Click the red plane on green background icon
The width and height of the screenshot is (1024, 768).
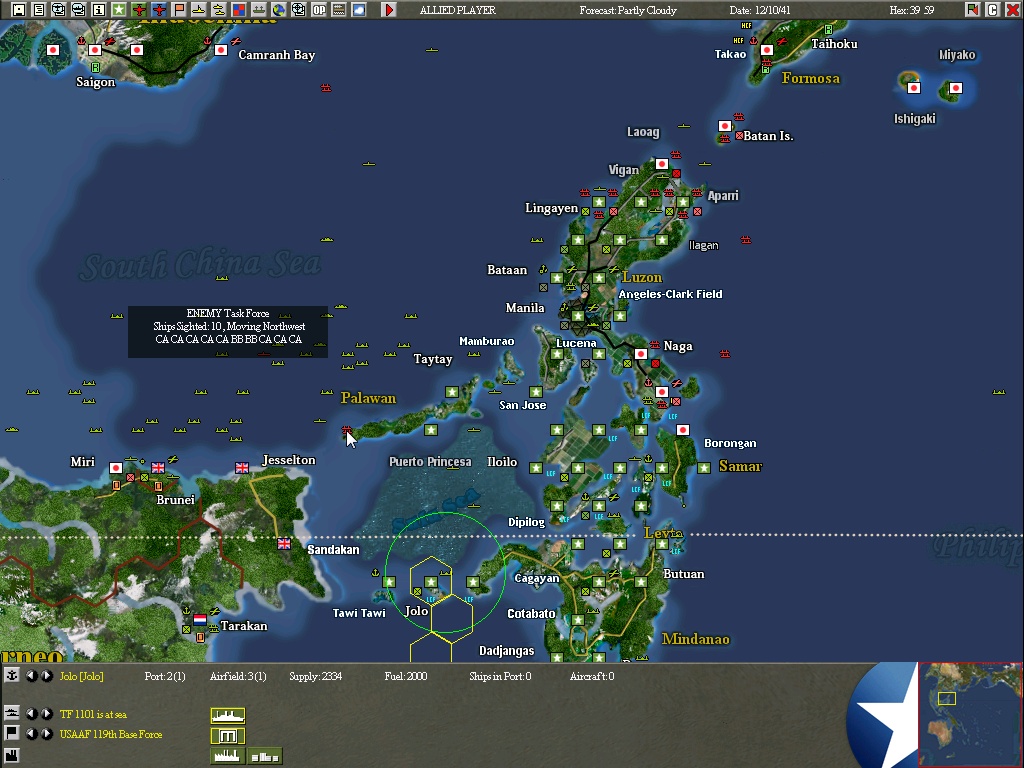click(139, 10)
